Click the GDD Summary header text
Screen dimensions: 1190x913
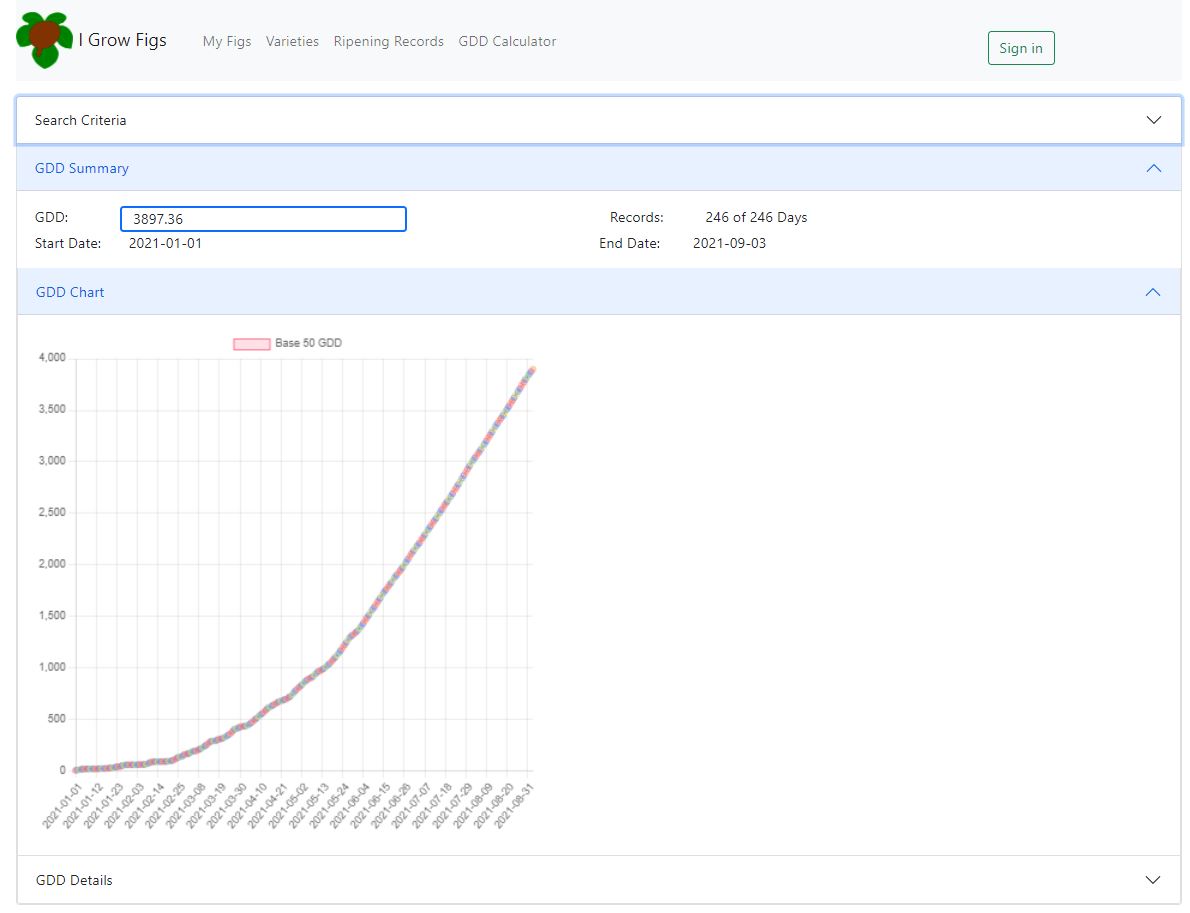coord(81,168)
